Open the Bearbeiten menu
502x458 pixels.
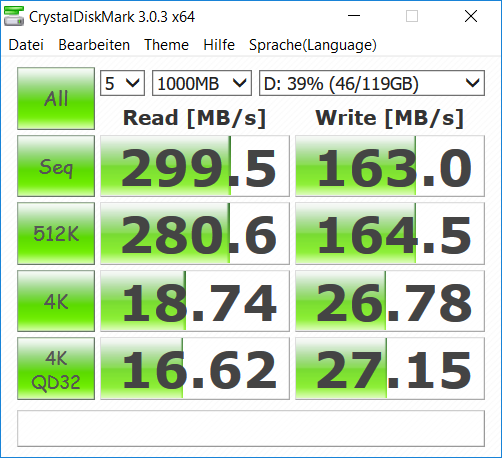coord(94,45)
